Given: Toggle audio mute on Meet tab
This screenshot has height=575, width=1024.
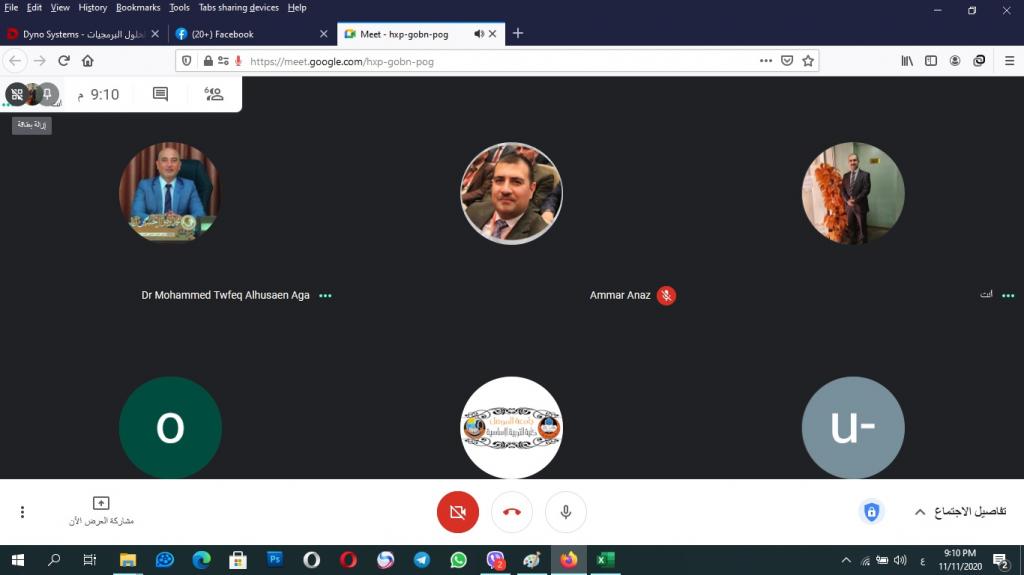Looking at the screenshot, I should [479, 34].
